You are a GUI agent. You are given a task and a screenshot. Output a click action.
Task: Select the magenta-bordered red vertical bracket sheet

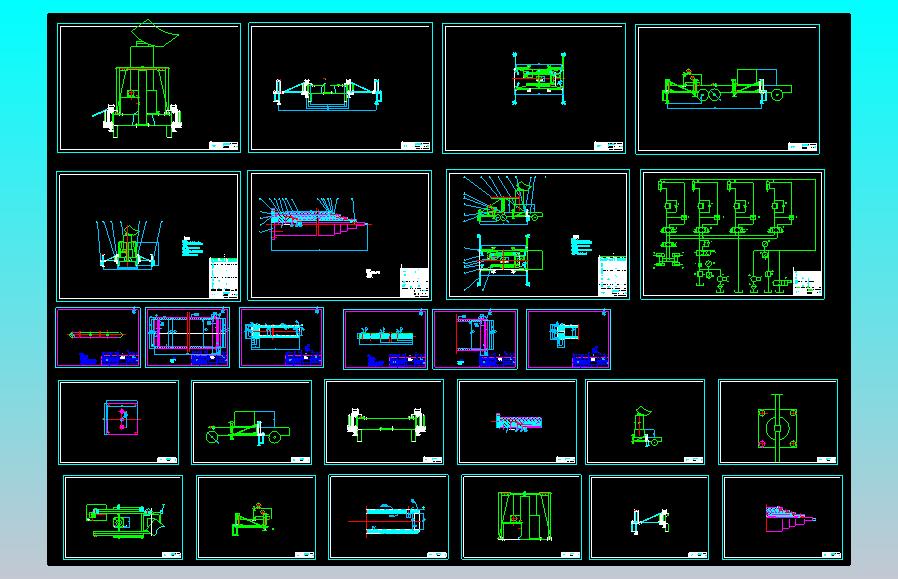475,339
